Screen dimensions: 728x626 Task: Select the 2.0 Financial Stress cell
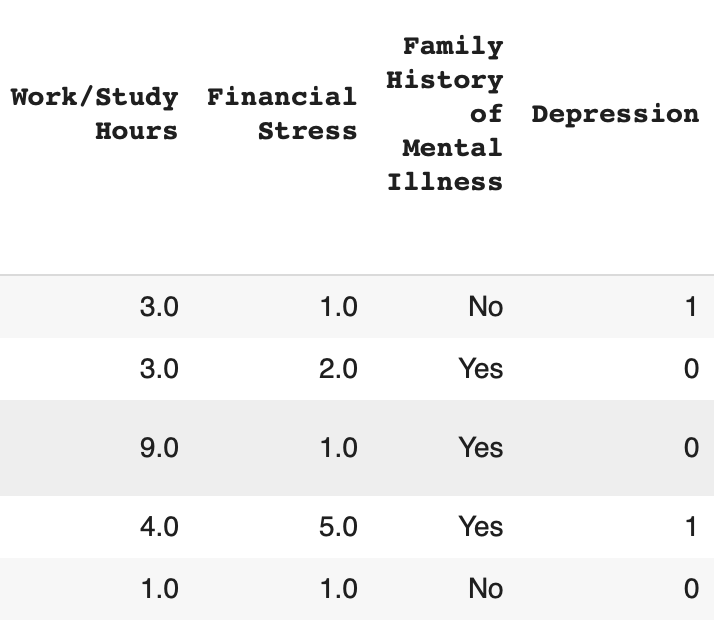click(338, 369)
